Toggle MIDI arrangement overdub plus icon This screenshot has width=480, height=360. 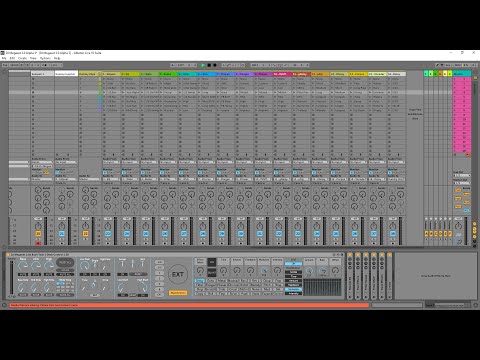(224, 65)
